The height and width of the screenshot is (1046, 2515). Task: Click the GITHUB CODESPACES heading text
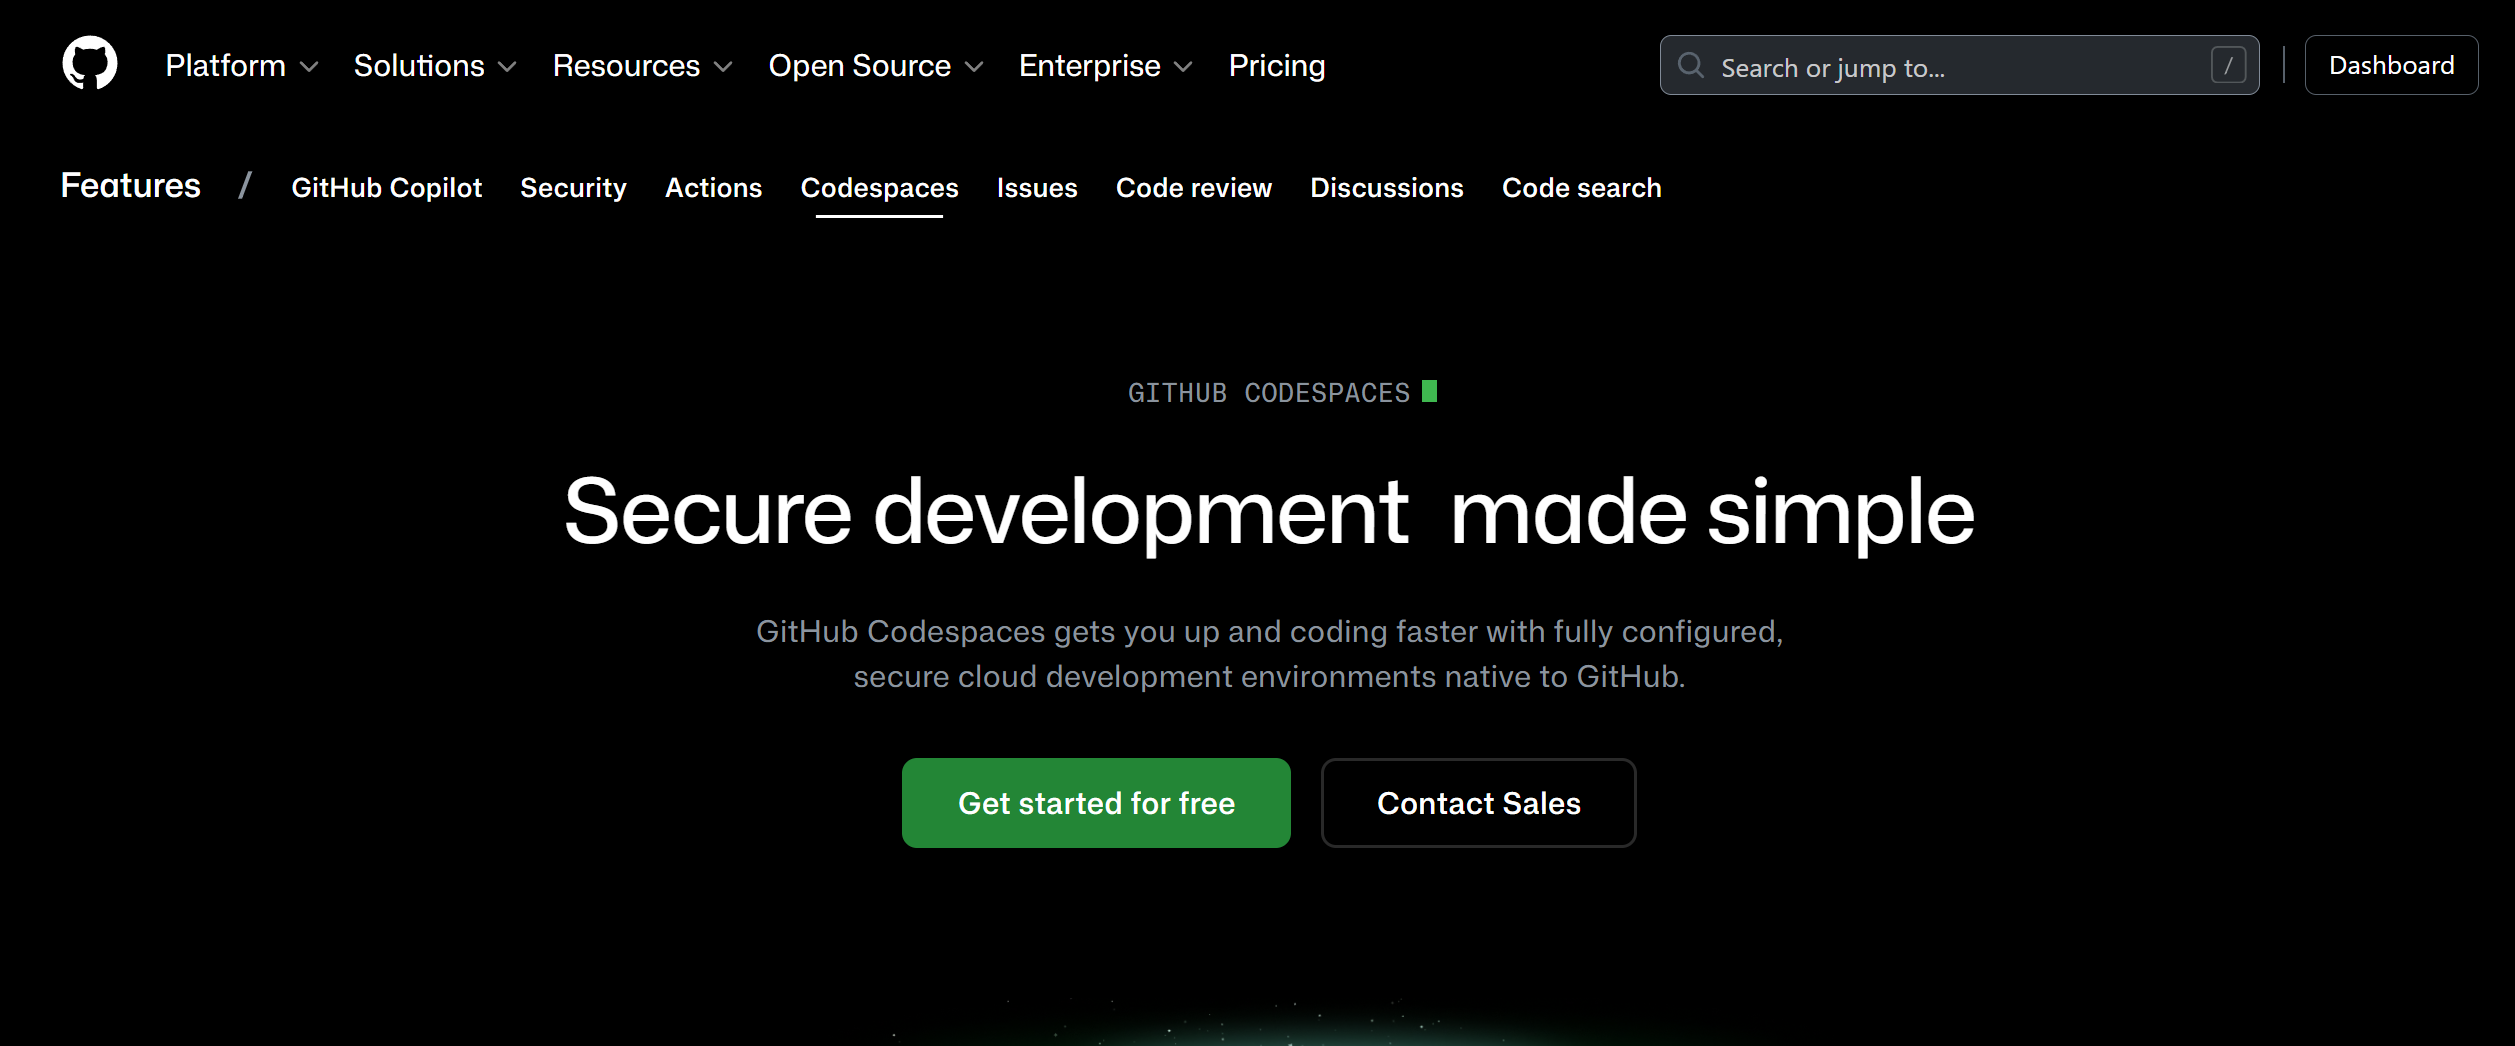click(1269, 393)
